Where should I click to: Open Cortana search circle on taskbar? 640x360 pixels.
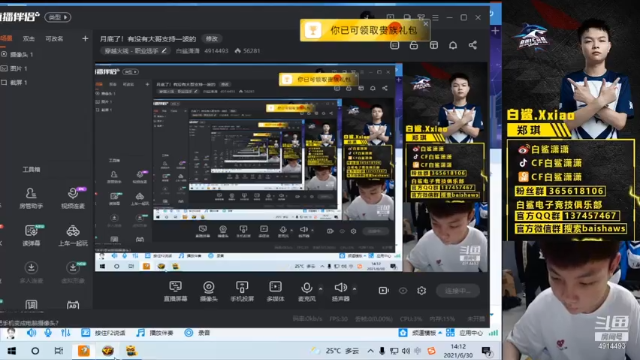click(x=35, y=351)
